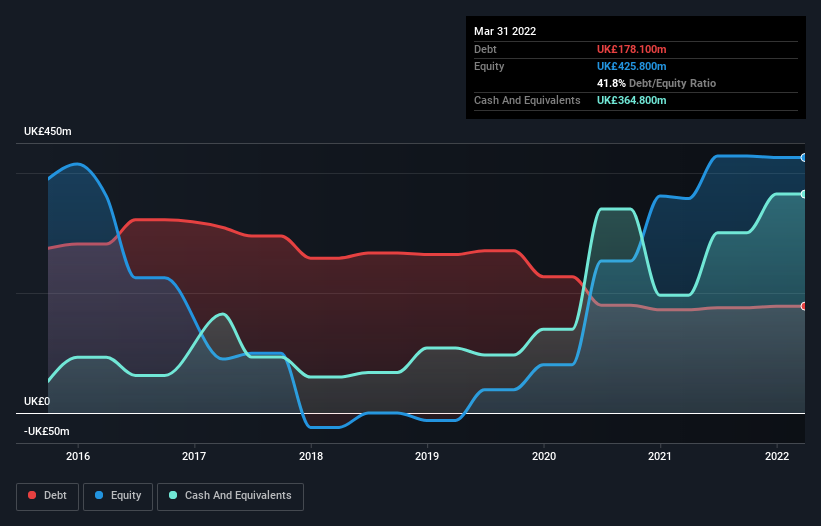This screenshot has width=821, height=526.
Task: Click the -UK£50m axis label
Action: tap(47, 431)
